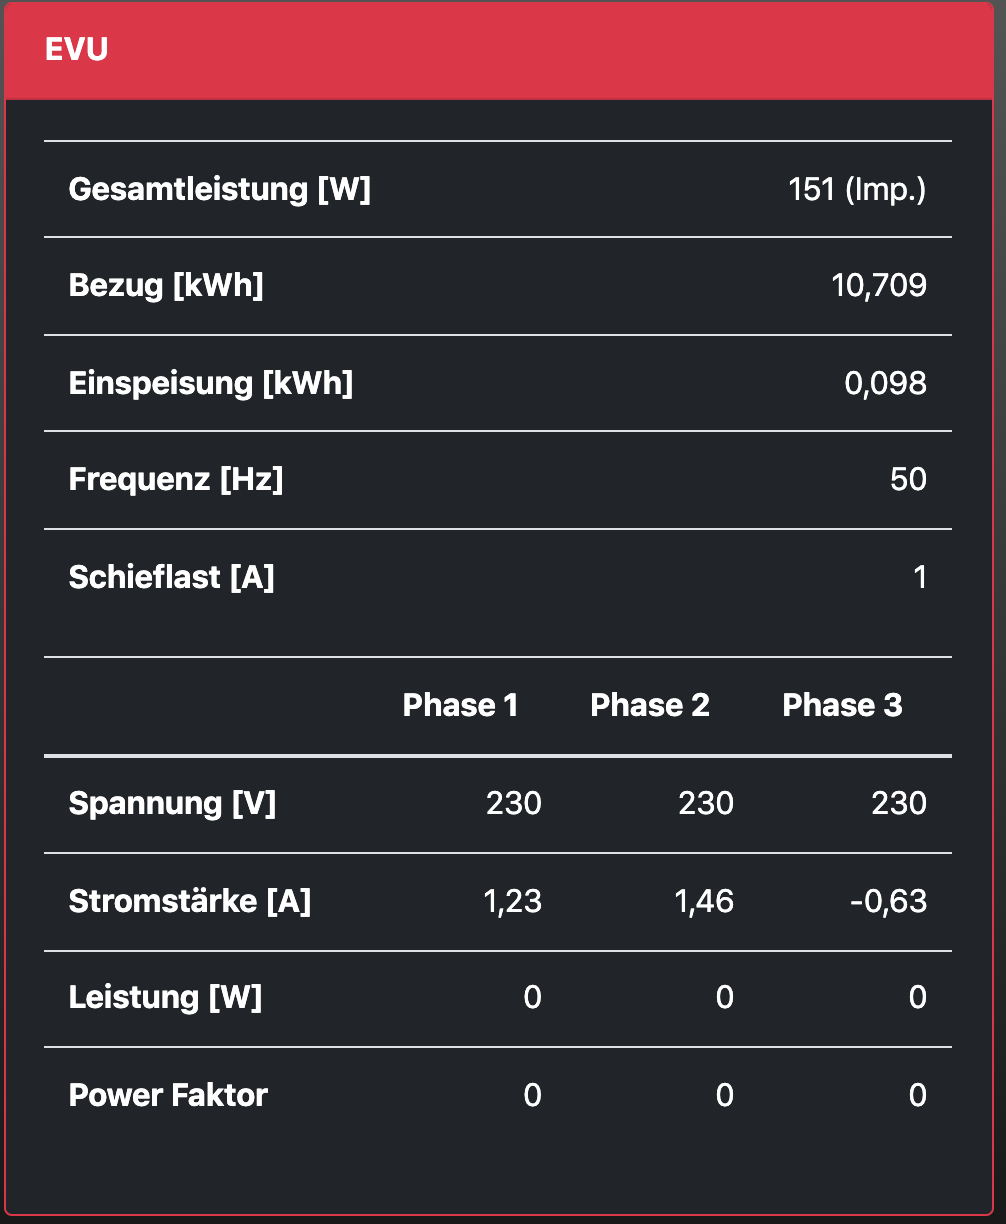Select the Power Faktor row label

[168, 1095]
